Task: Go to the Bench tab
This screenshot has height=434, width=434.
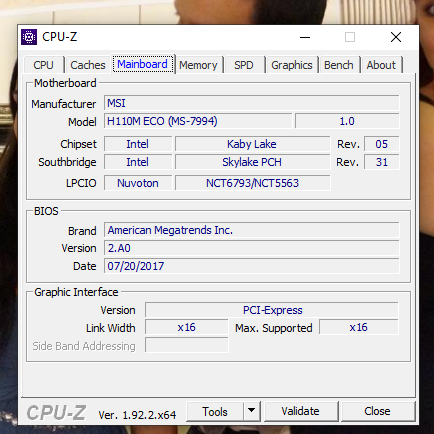Action: pyautogui.click(x=339, y=65)
